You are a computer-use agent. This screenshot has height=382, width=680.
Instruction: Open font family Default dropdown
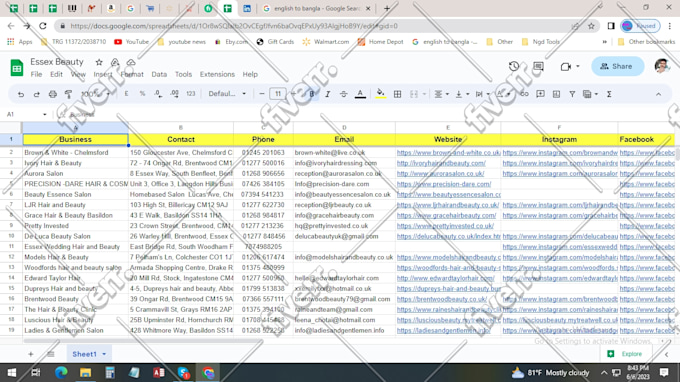[x=227, y=94]
